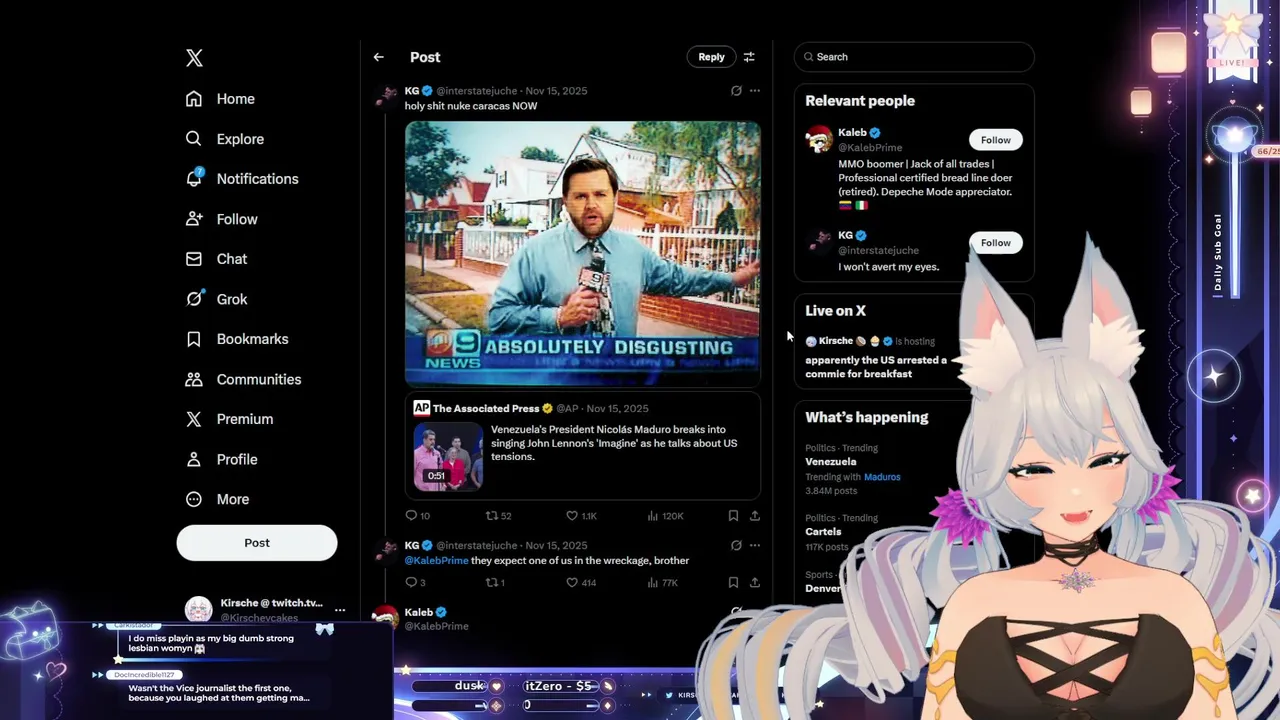Open The Associated Press quoted post
Screen dimensions: 1280x720
(582, 445)
